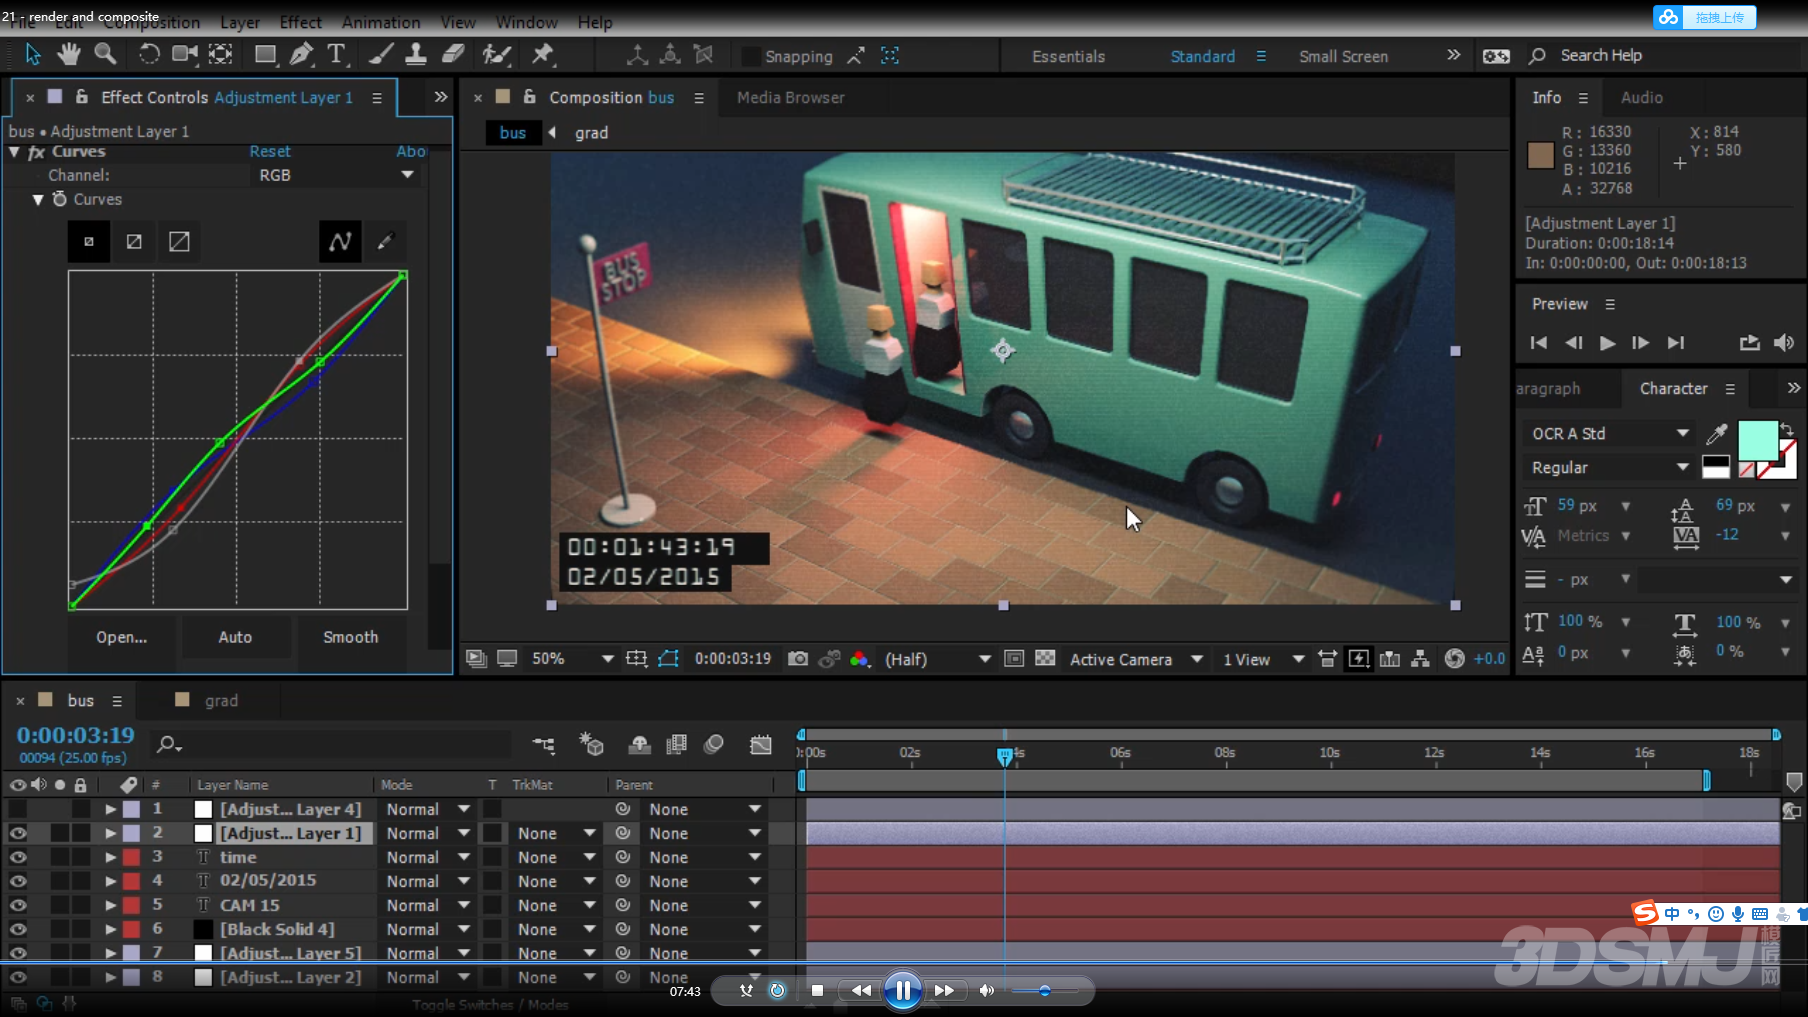
Task: Open the 50% magnification dropdown
Action: 572,658
